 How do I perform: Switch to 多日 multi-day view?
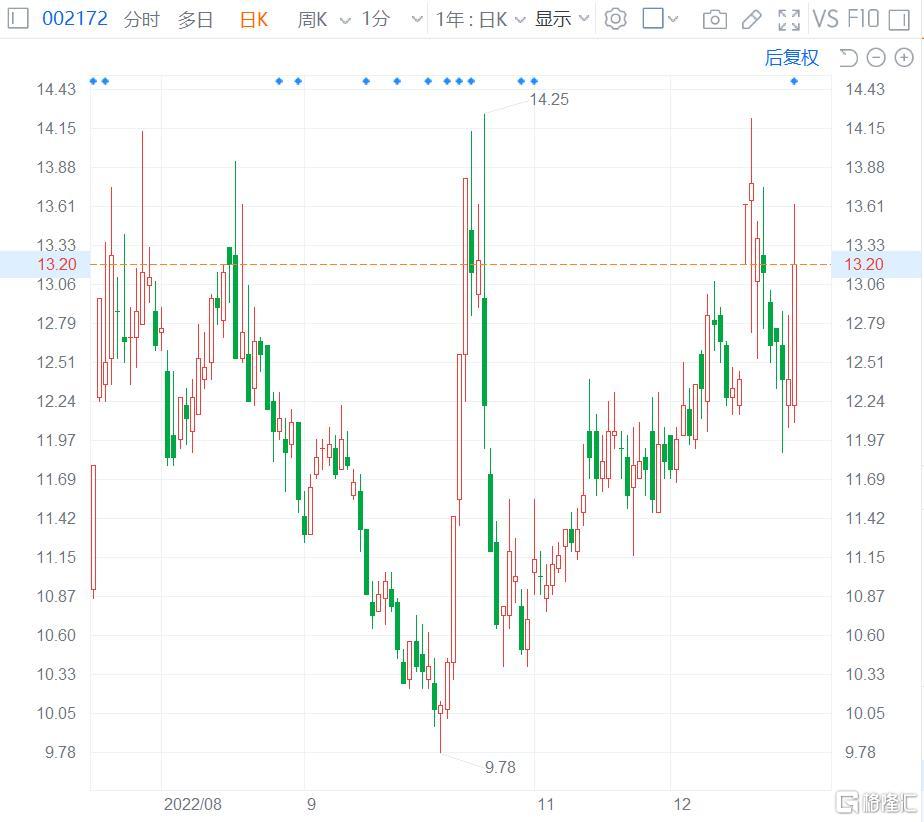195,19
